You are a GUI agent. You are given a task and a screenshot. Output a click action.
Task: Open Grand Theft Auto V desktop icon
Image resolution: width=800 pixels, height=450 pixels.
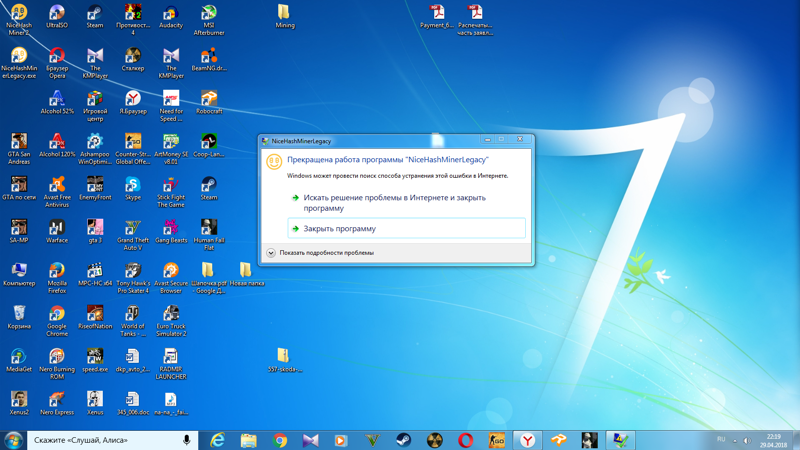tap(133, 235)
